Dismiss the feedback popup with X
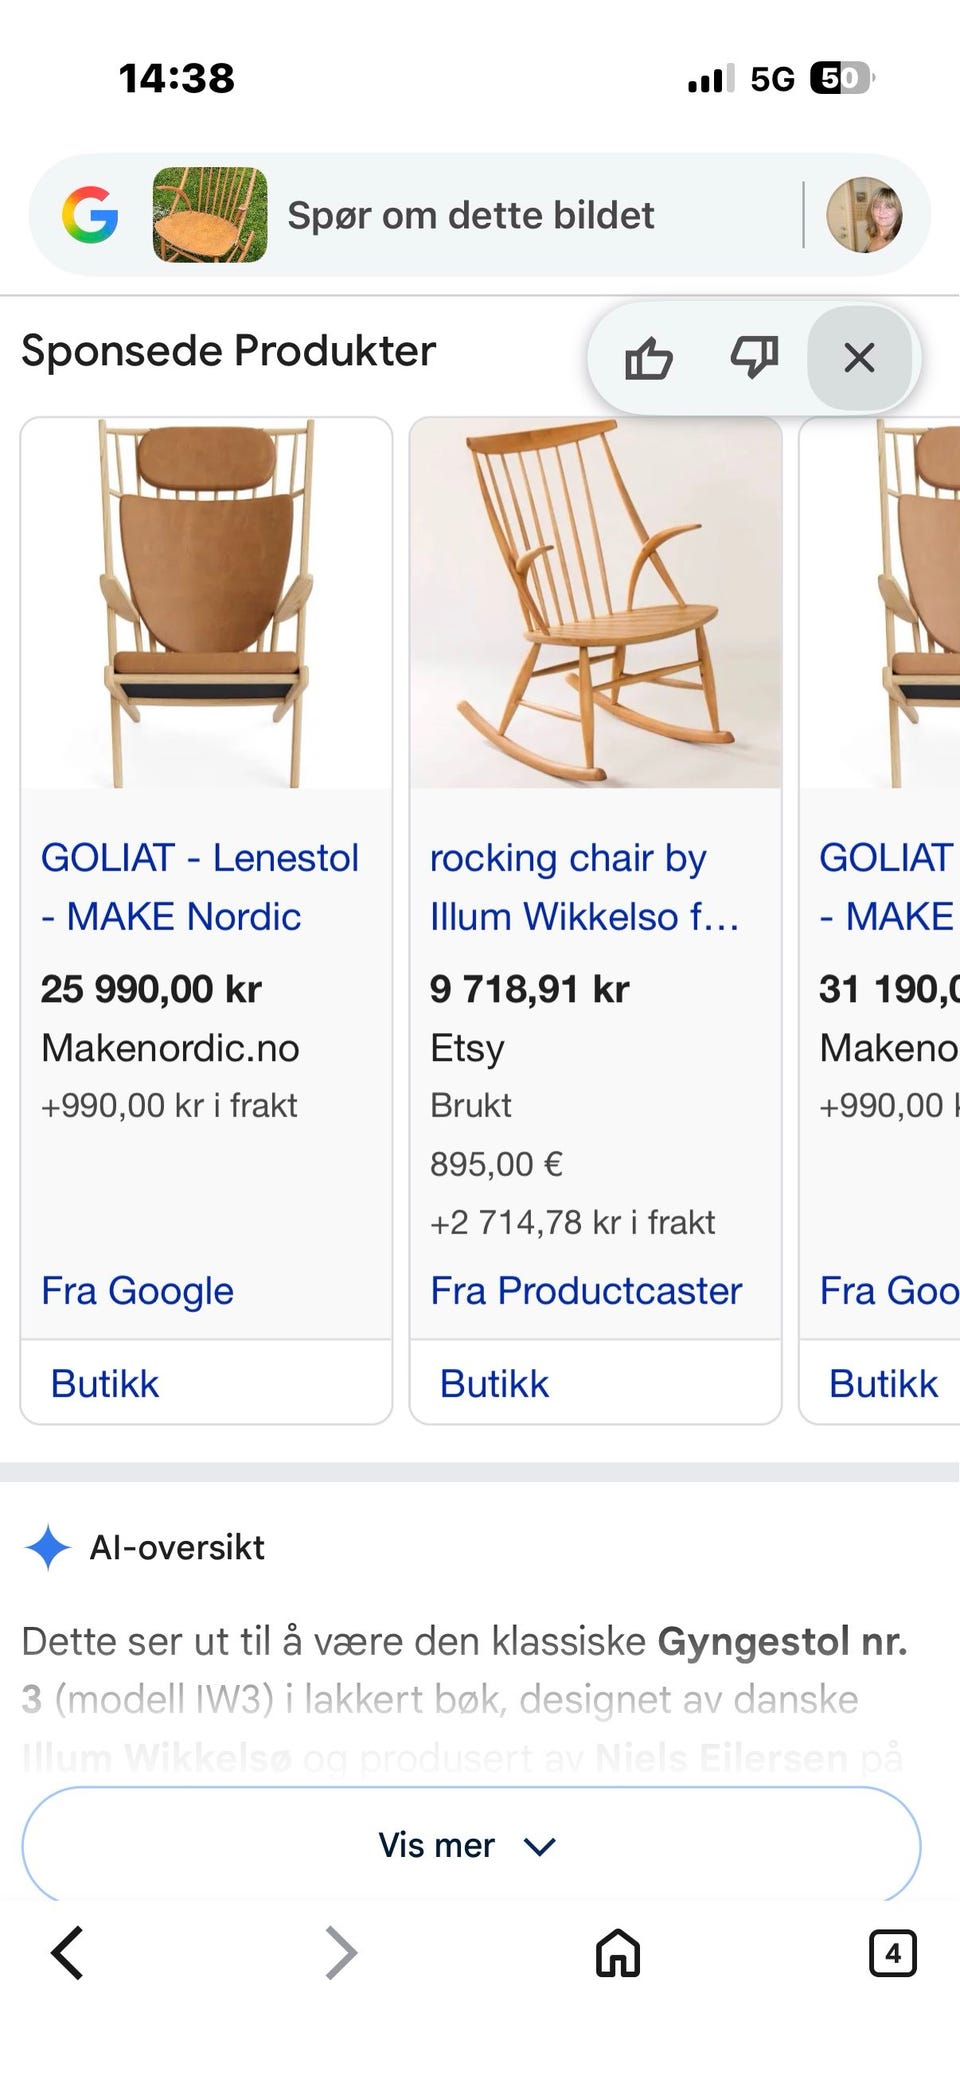Image resolution: width=960 pixels, height=2087 pixels. click(859, 357)
